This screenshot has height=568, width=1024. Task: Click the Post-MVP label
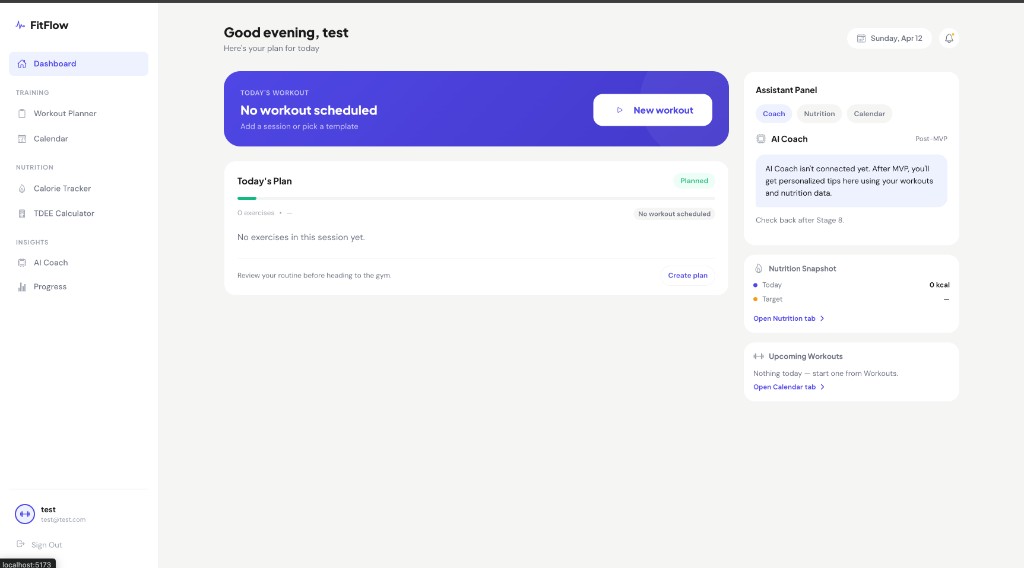(931, 139)
